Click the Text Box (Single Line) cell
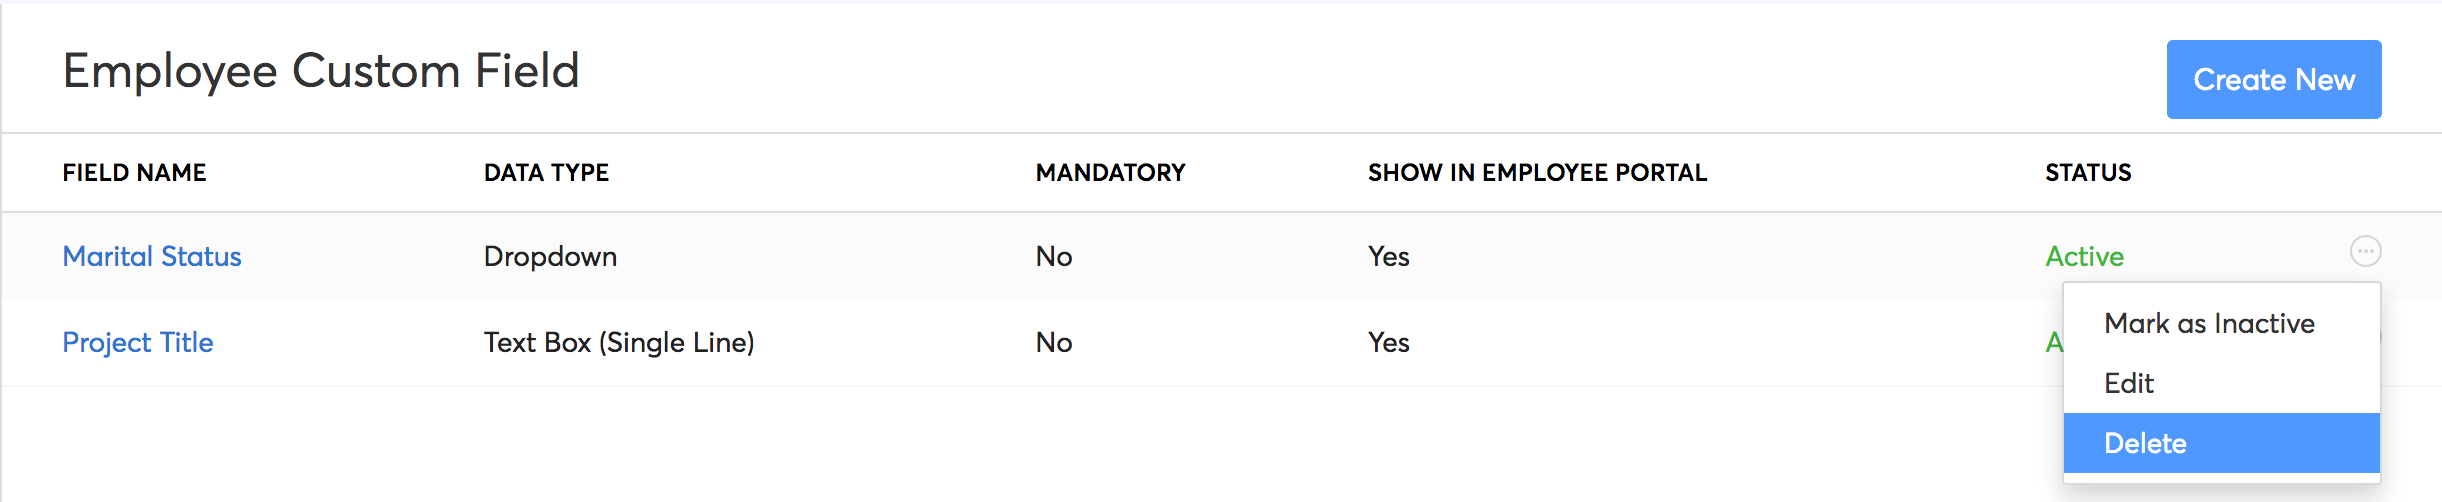The image size is (2442, 502). (x=619, y=343)
